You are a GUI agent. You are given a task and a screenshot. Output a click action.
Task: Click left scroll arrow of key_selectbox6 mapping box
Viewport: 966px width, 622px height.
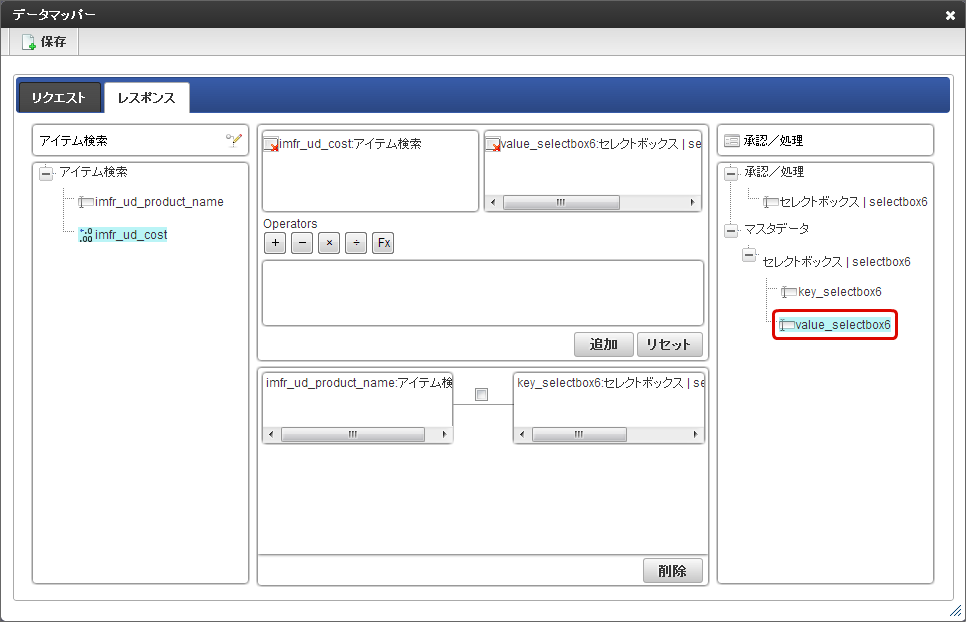tap(522, 435)
